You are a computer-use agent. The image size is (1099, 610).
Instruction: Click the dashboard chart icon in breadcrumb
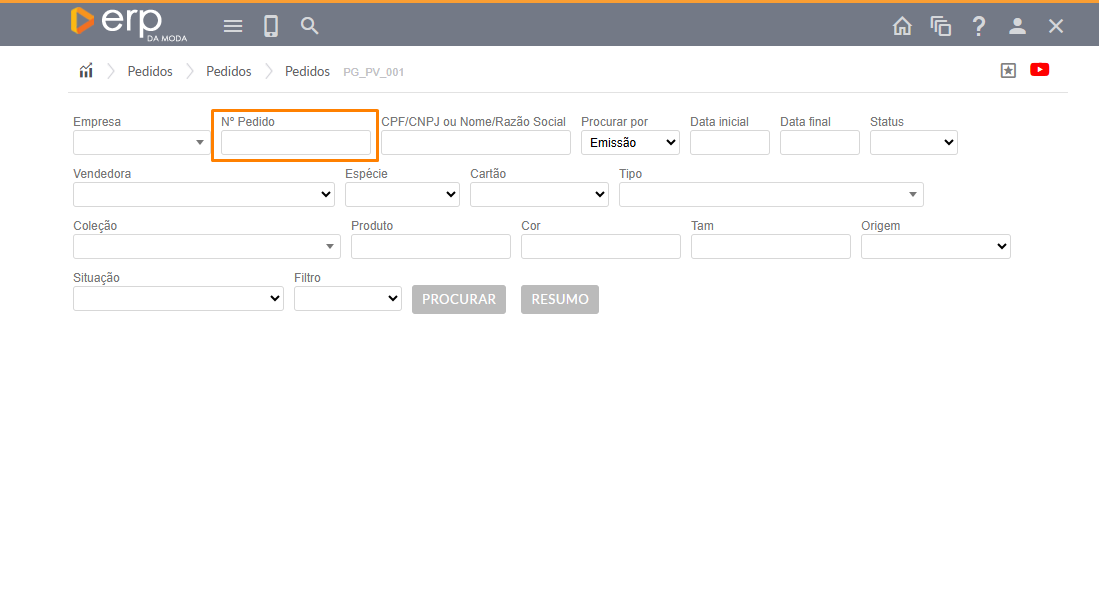[86, 71]
